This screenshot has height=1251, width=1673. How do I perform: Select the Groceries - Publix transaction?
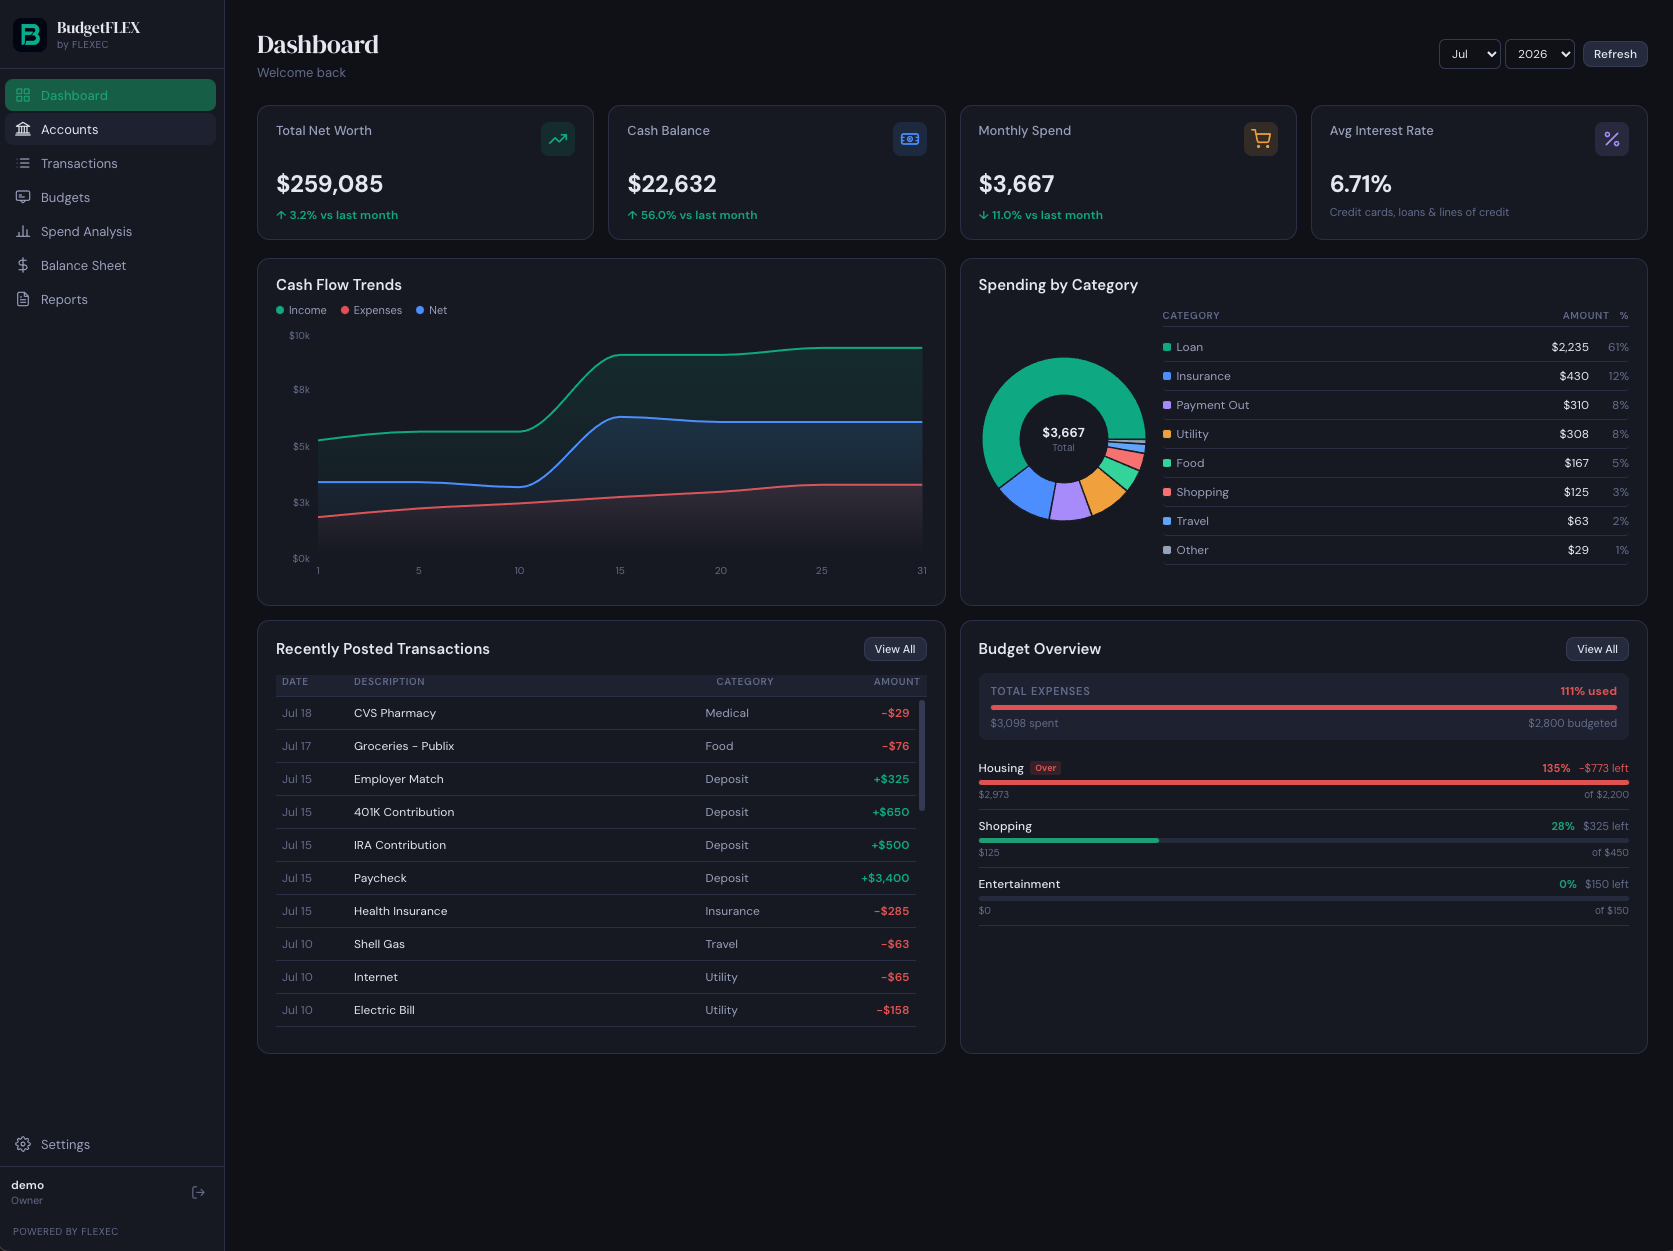tap(596, 746)
